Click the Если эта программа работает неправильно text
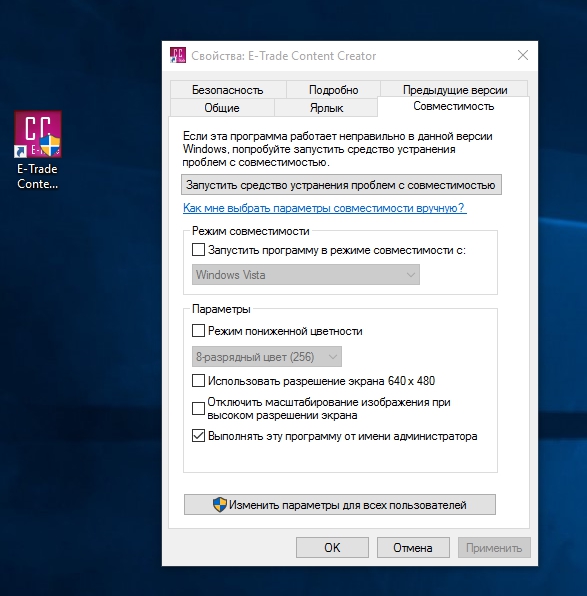587x596 pixels. click(x=338, y=149)
